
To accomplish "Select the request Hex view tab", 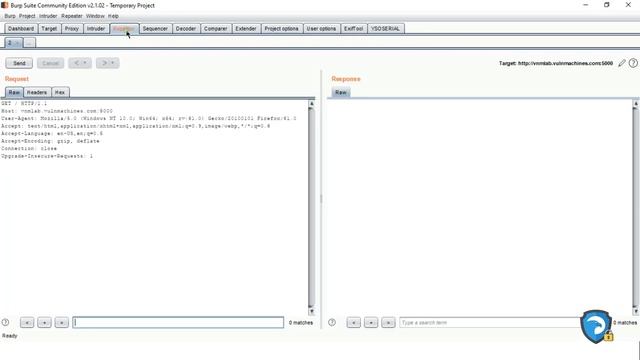I will pyautogui.click(x=60, y=92).
